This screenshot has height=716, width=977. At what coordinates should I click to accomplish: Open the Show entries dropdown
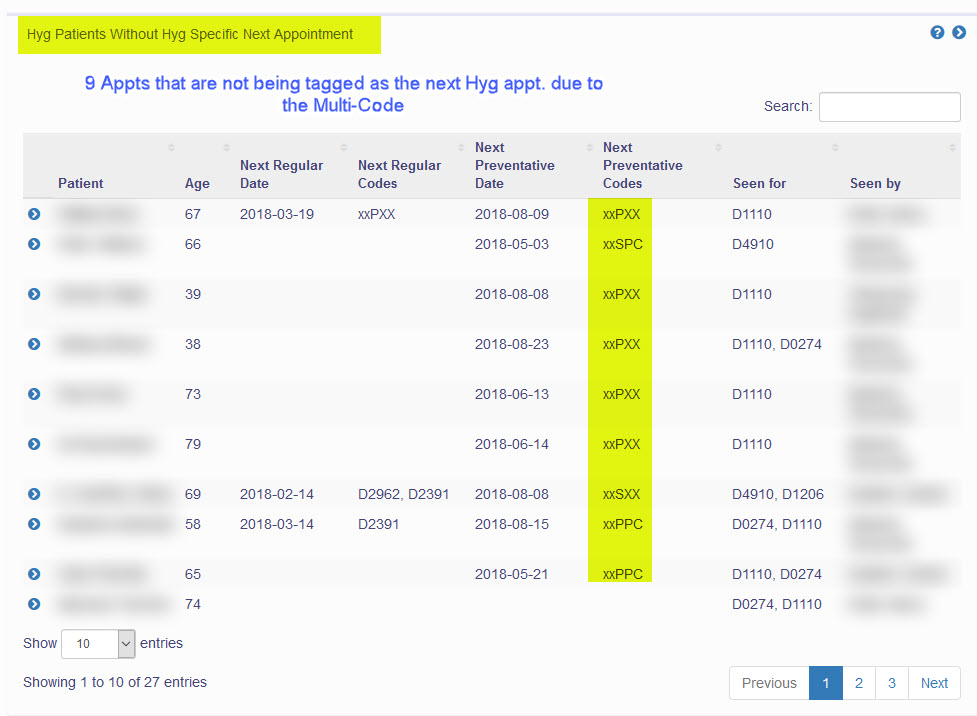point(97,643)
